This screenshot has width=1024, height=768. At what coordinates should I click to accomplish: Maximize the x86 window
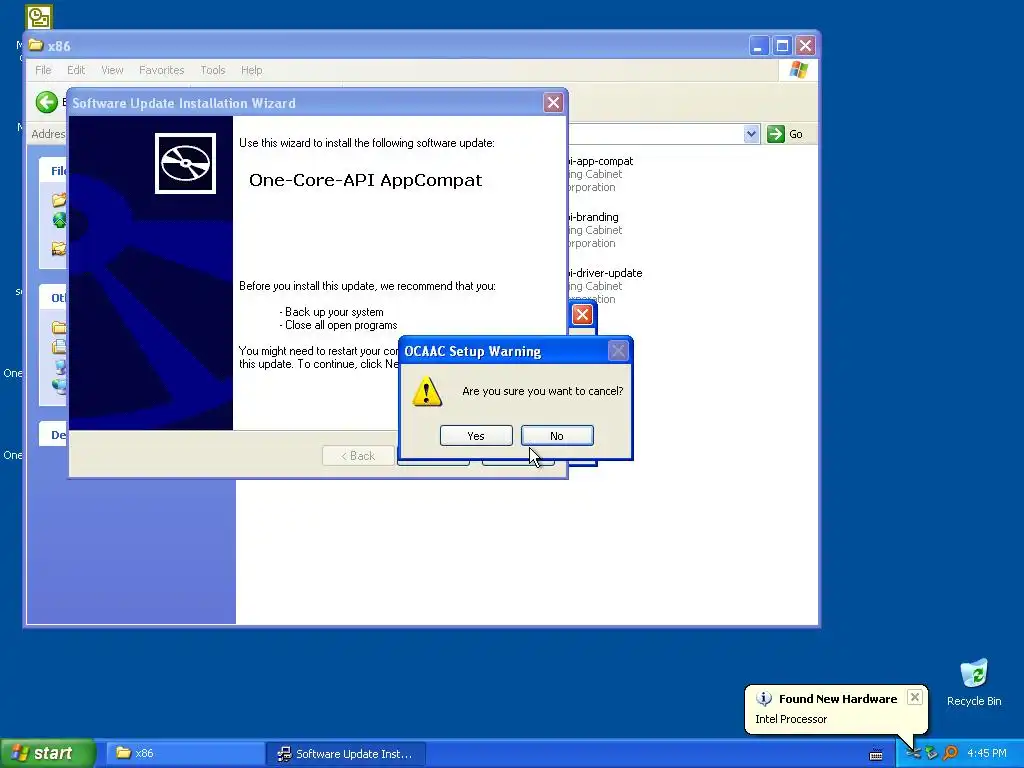[782, 46]
